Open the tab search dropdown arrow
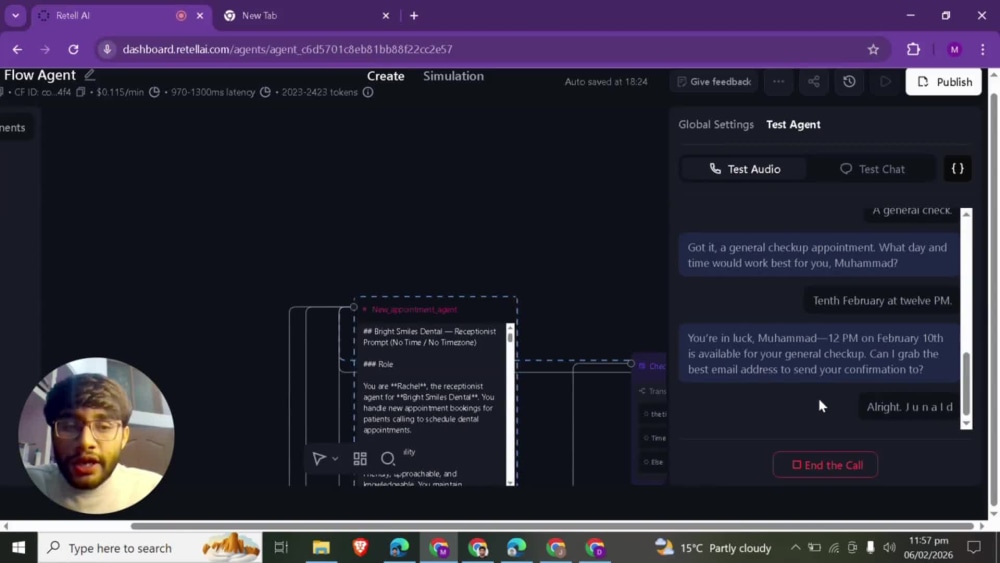Image resolution: width=1000 pixels, height=563 pixels. [15, 15]
